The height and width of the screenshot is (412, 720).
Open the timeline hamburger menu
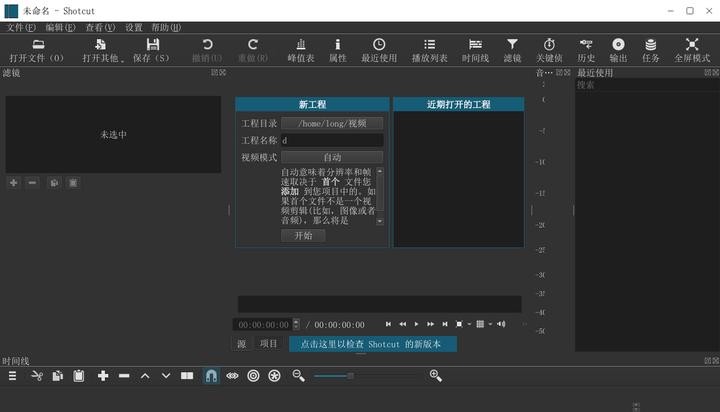pos(13,375)
